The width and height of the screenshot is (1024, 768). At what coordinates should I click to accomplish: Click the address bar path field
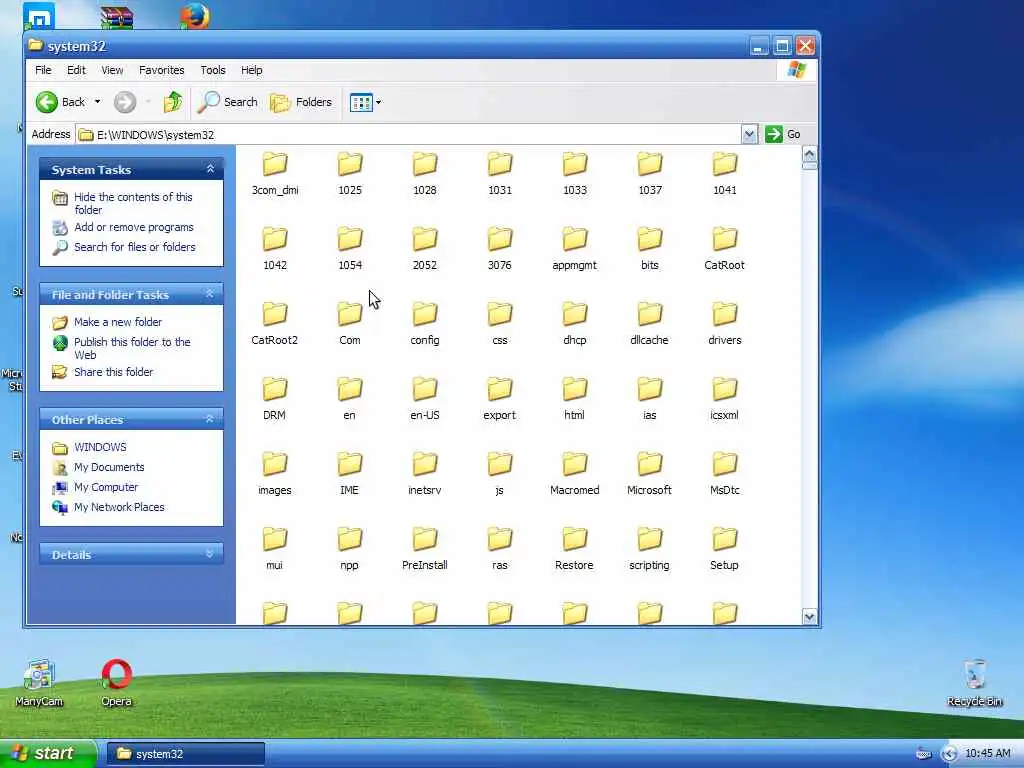pyautogui.click(x=408, y=135)
